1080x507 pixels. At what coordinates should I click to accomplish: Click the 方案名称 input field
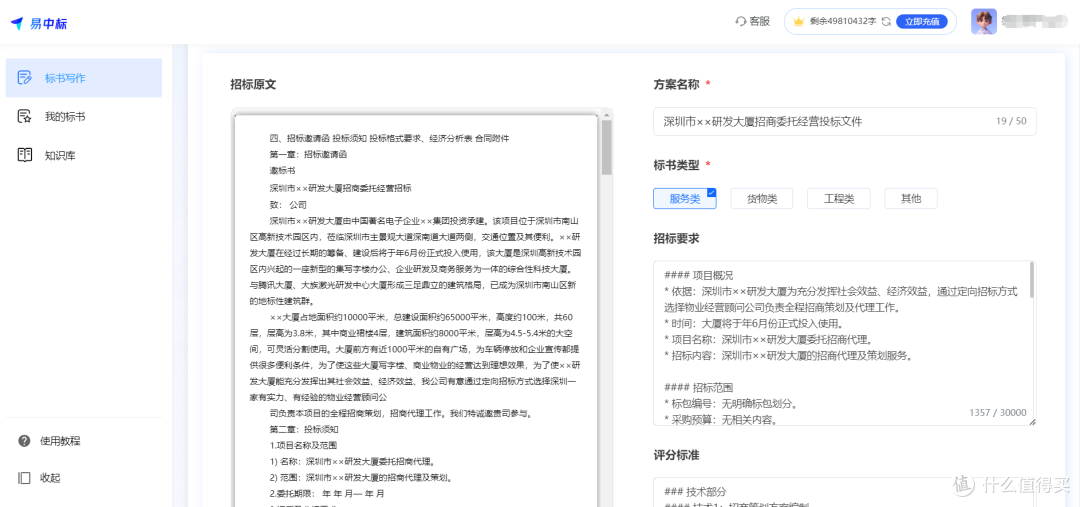tap(844, 121)
